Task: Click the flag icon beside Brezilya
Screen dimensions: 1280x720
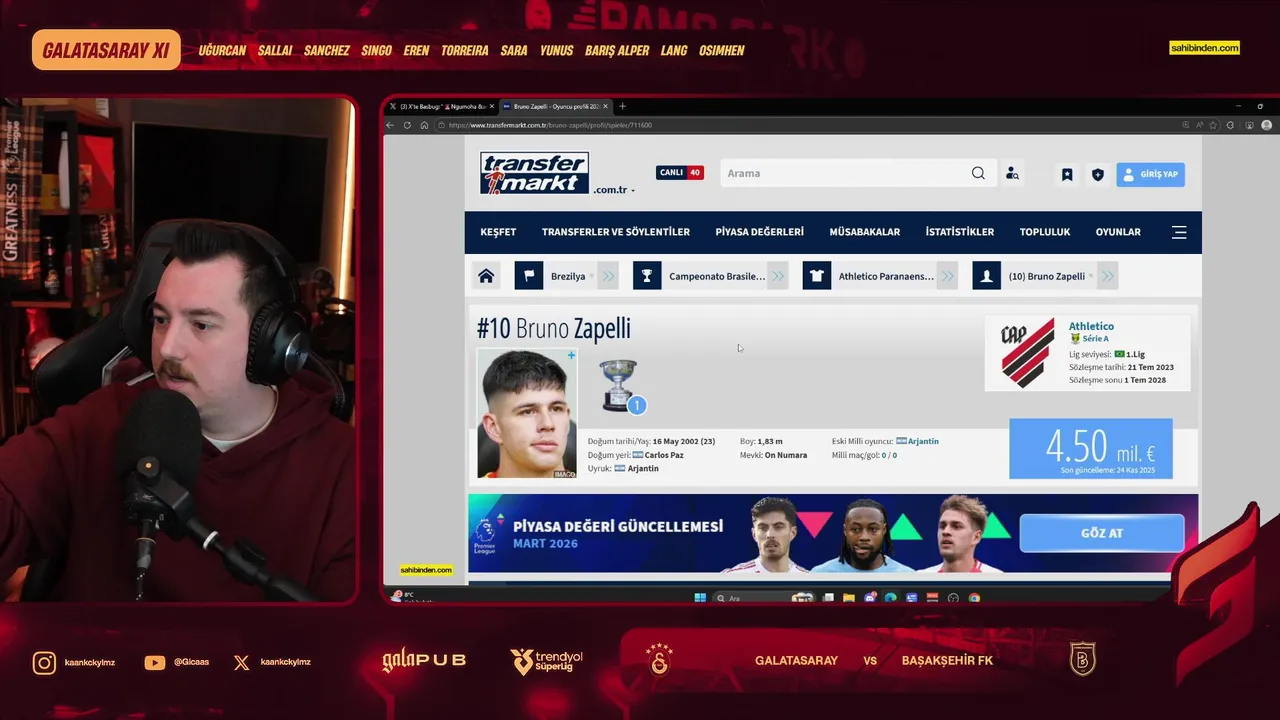Action: [529, 276]
